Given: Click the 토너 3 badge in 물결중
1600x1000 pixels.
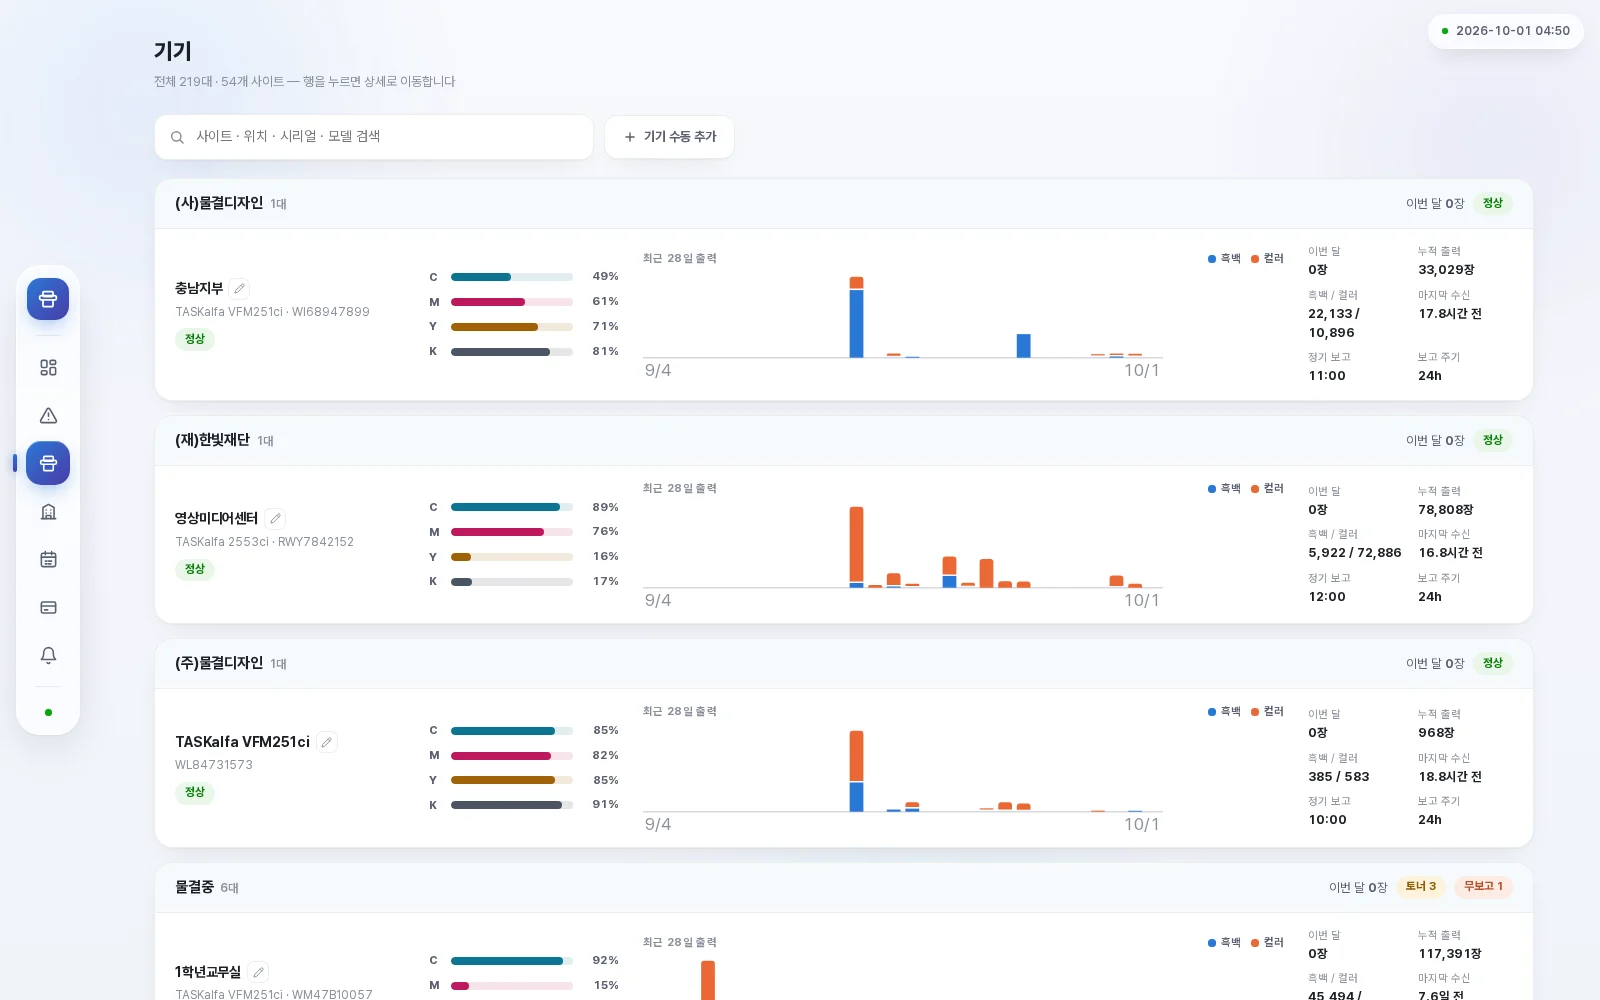Looking at the screenshot, I should [x=1421, y=887].
